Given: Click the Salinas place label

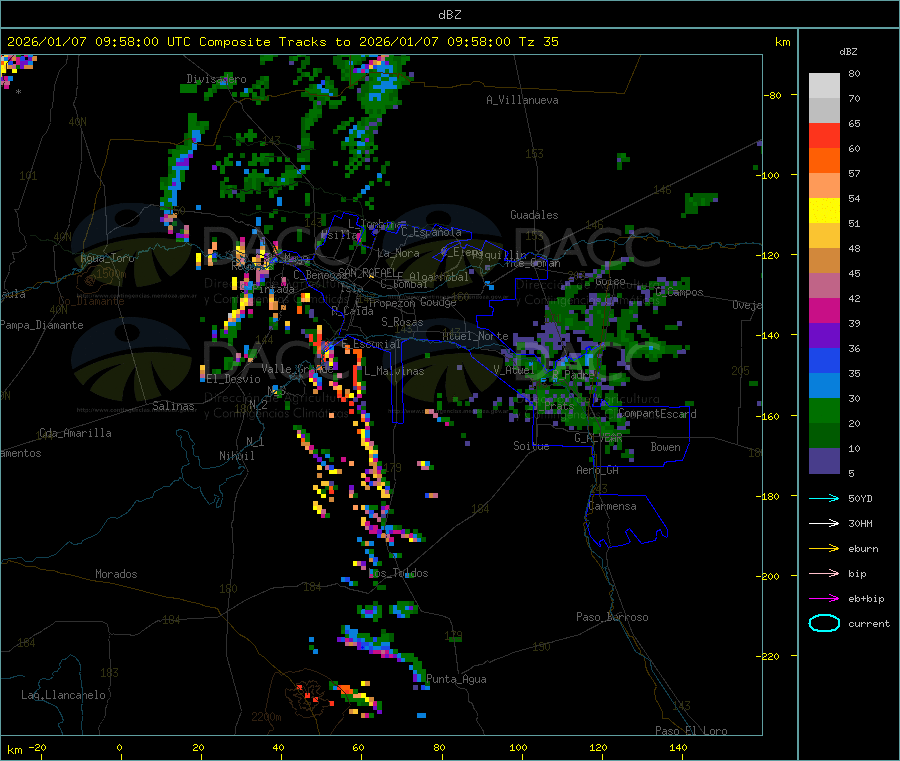Looking at the screenshot, I should 173,406.
